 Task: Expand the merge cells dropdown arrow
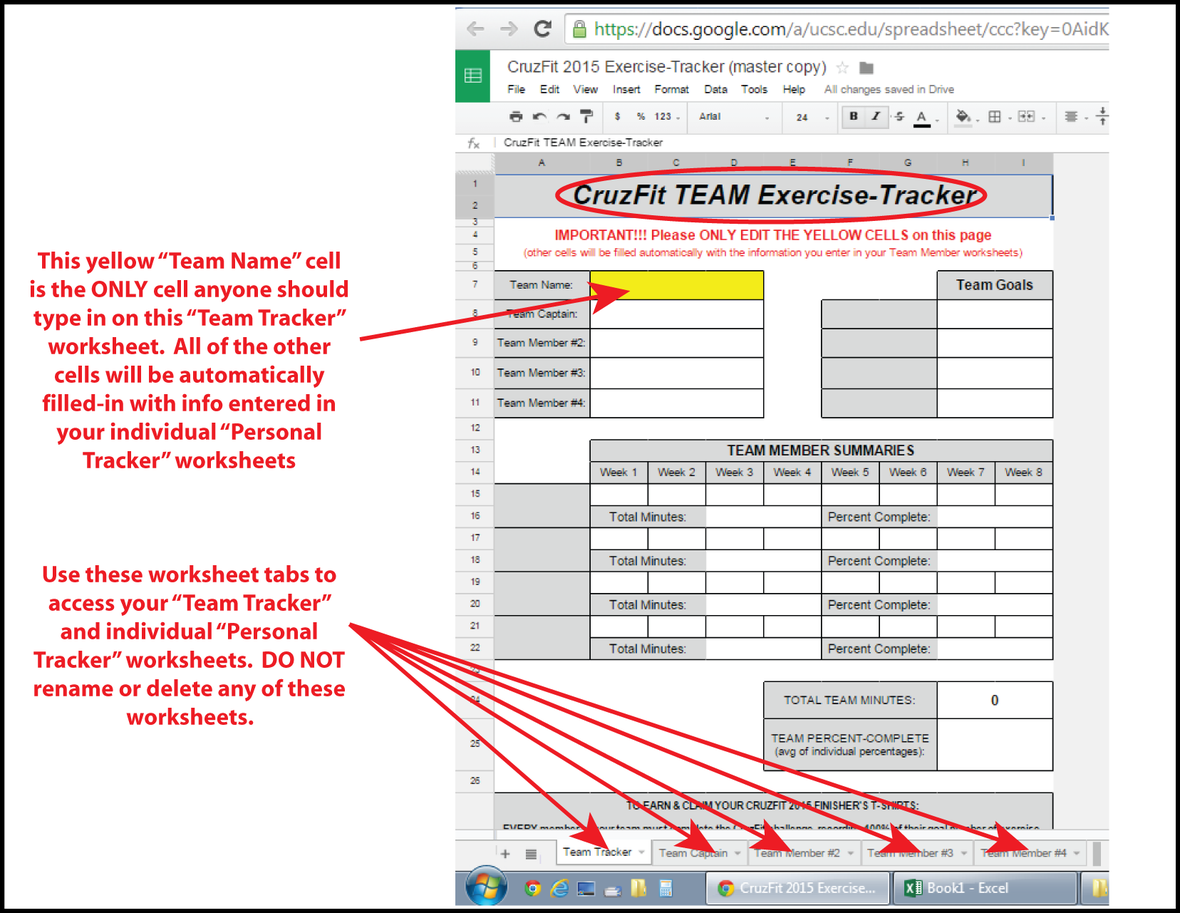pyautogui.click(x=1044, y=118)
